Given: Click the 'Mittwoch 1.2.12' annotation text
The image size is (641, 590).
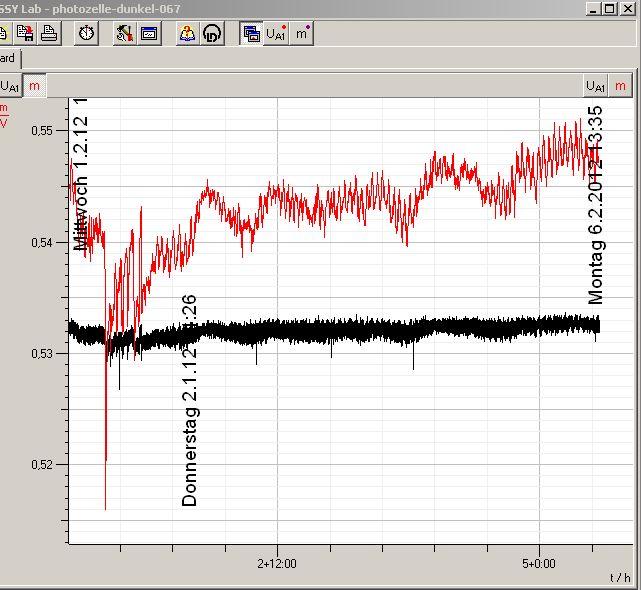Looking at the screenshot, I should [x=80, y=175].
